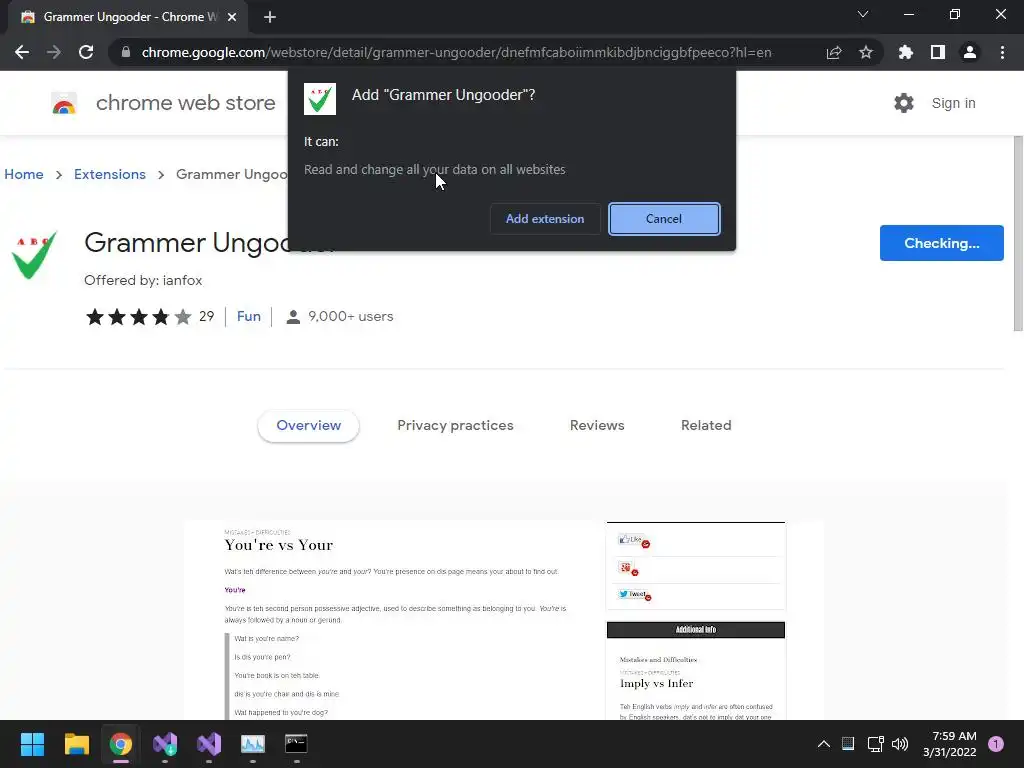1024x768 pixels.
Task: Click the blue Checking... button
Action: click(941, 243)
